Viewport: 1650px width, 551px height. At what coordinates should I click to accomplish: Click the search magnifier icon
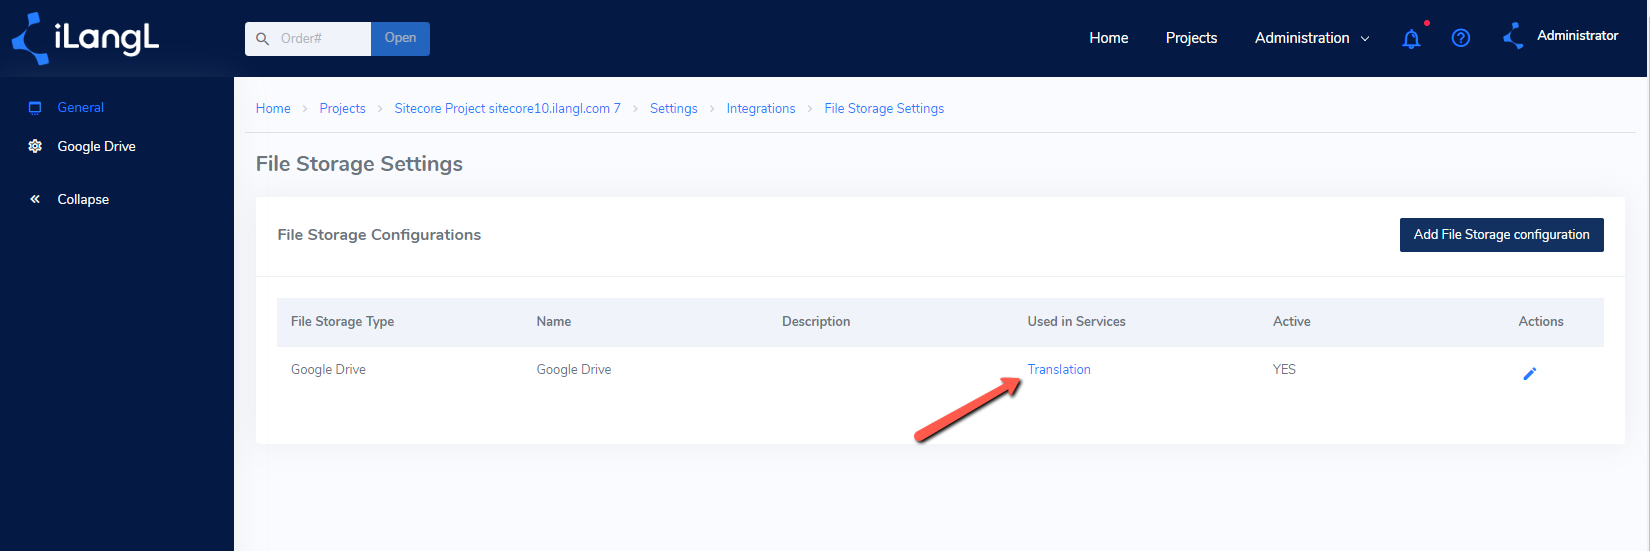click(263, 39)
